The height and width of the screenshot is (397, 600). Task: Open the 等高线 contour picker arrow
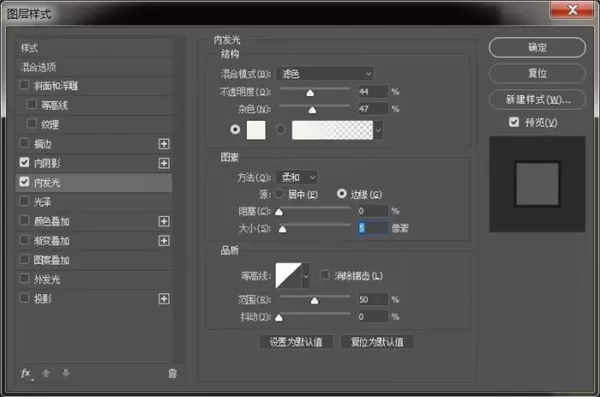[x=306, y=276]
